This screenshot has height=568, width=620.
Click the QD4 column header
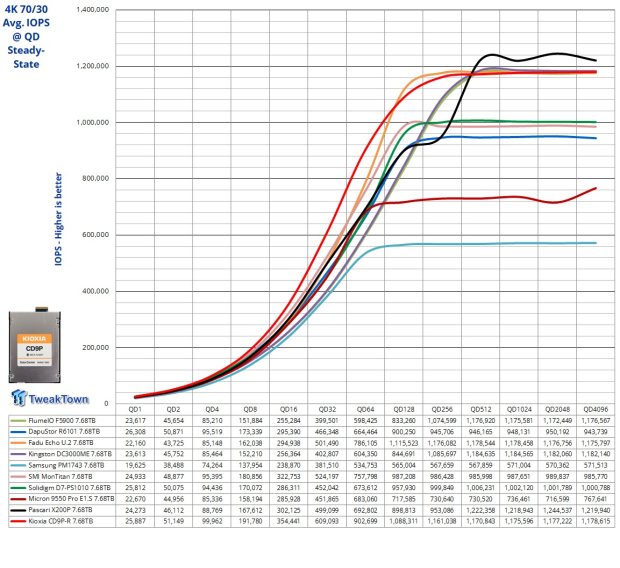[x=212, y=409]
